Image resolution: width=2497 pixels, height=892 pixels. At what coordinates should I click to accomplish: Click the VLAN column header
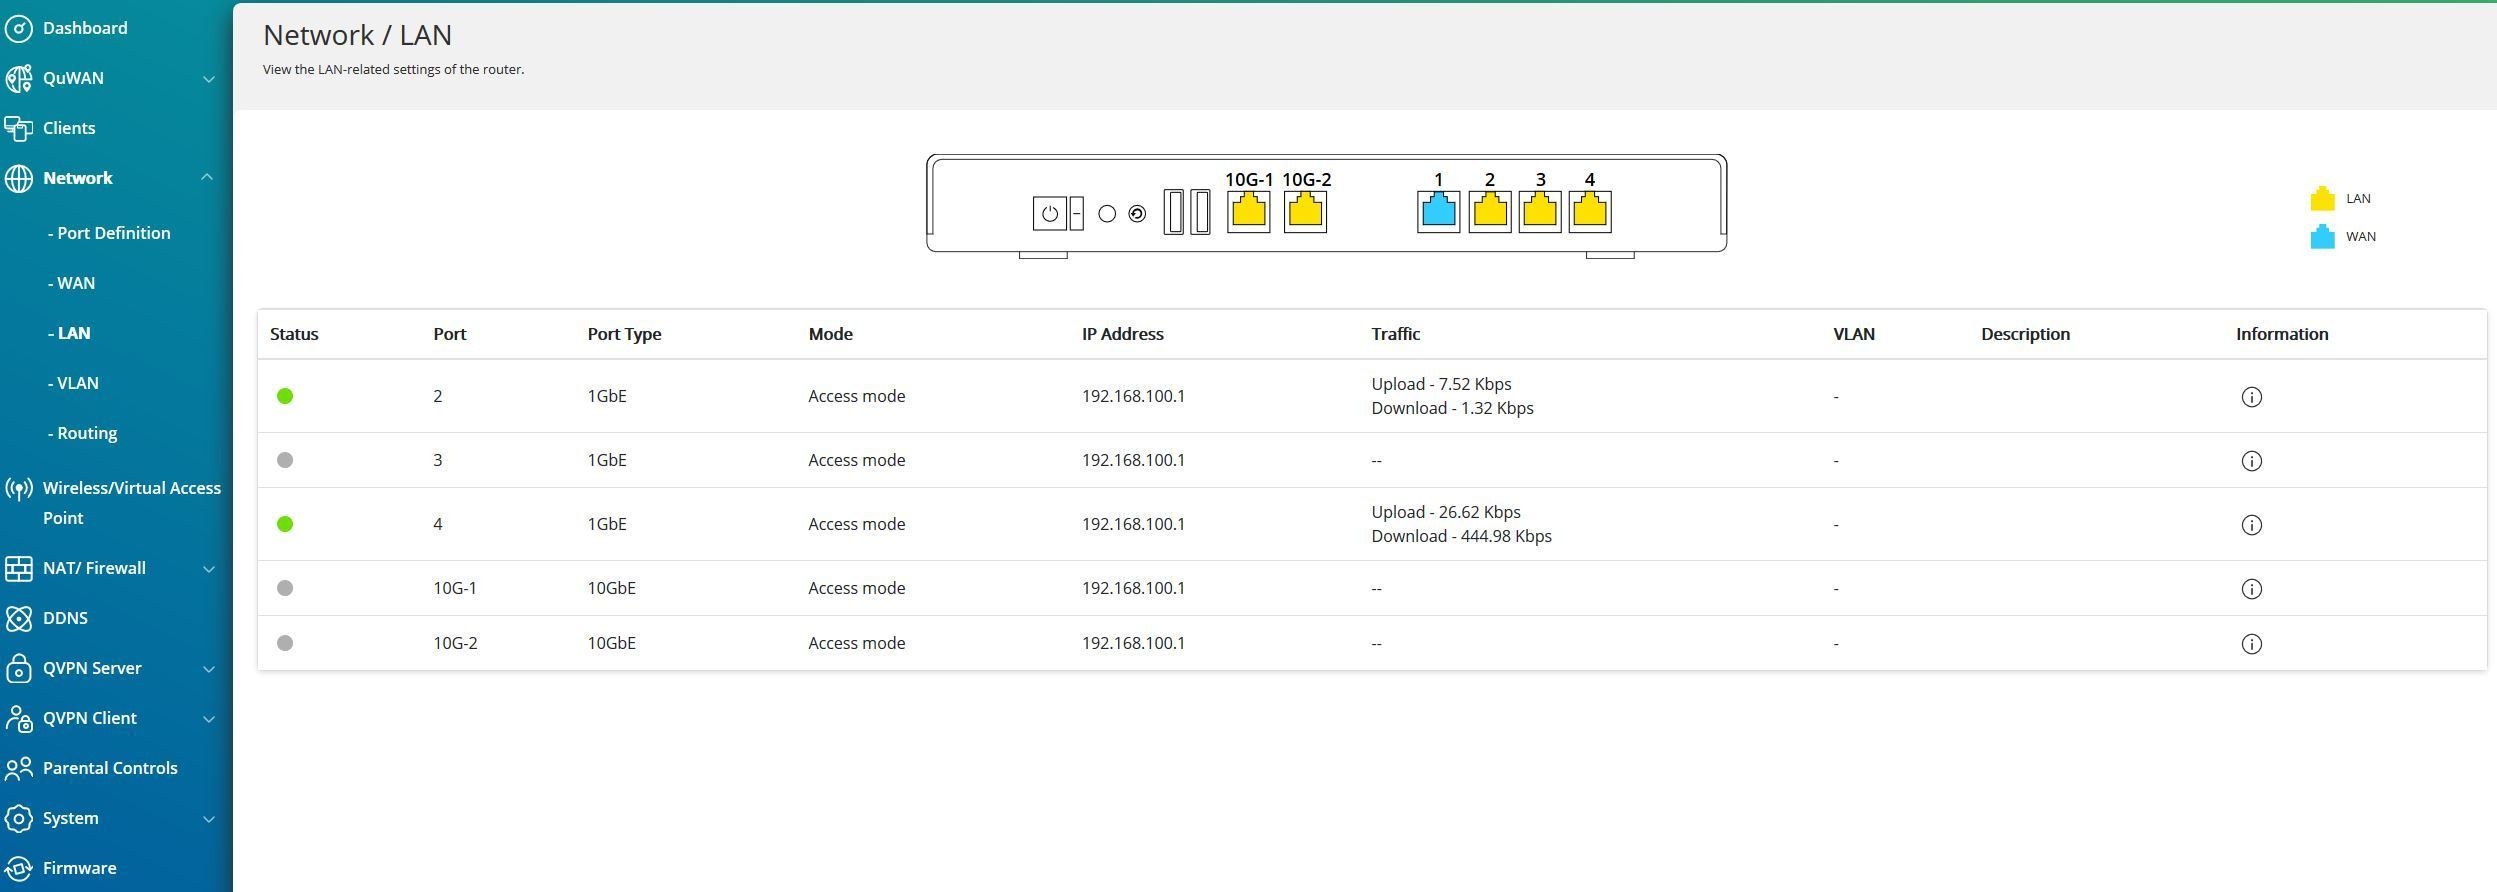click(1853, 334)
